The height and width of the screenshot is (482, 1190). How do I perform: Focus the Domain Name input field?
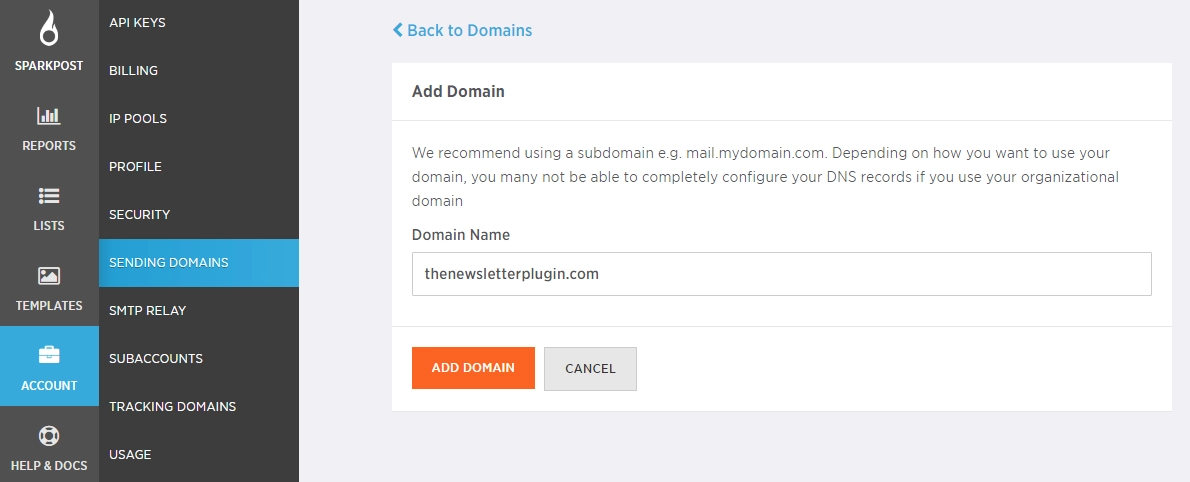coord(781,274)
